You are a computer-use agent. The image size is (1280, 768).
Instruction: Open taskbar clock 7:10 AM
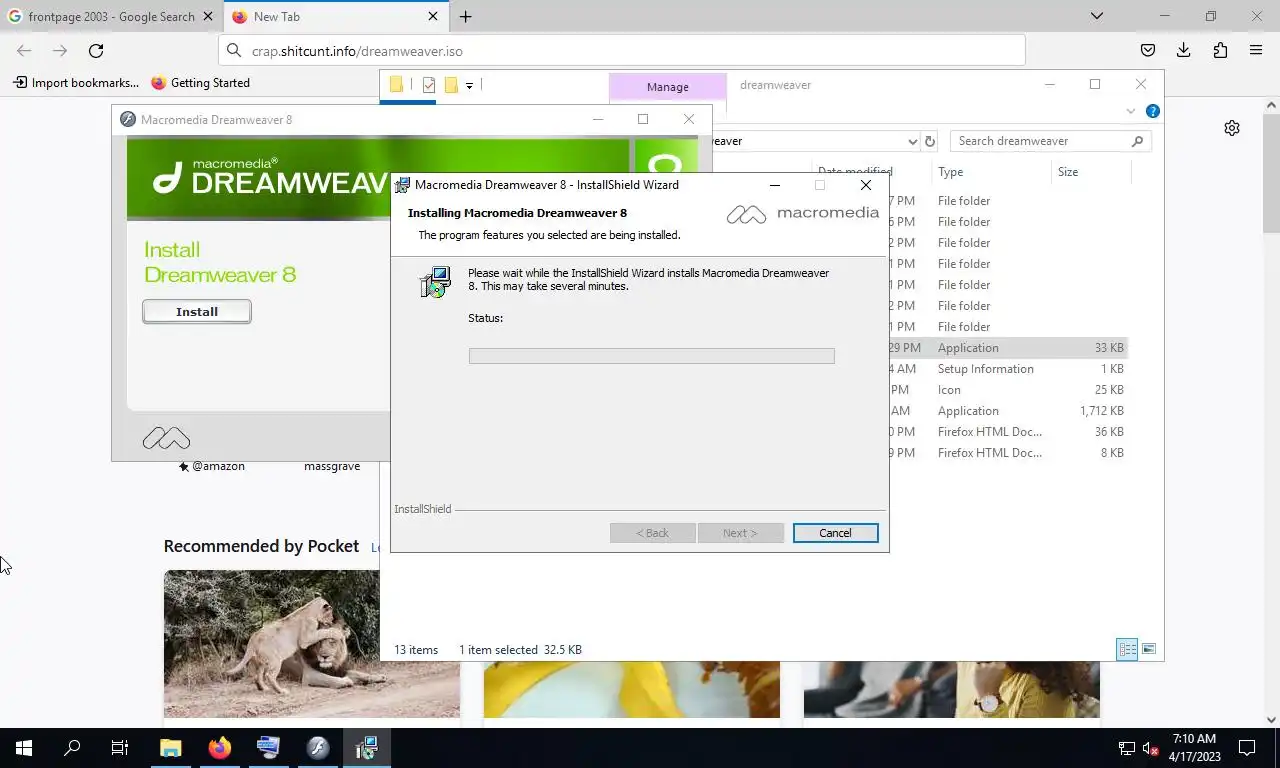(1195, 748)
